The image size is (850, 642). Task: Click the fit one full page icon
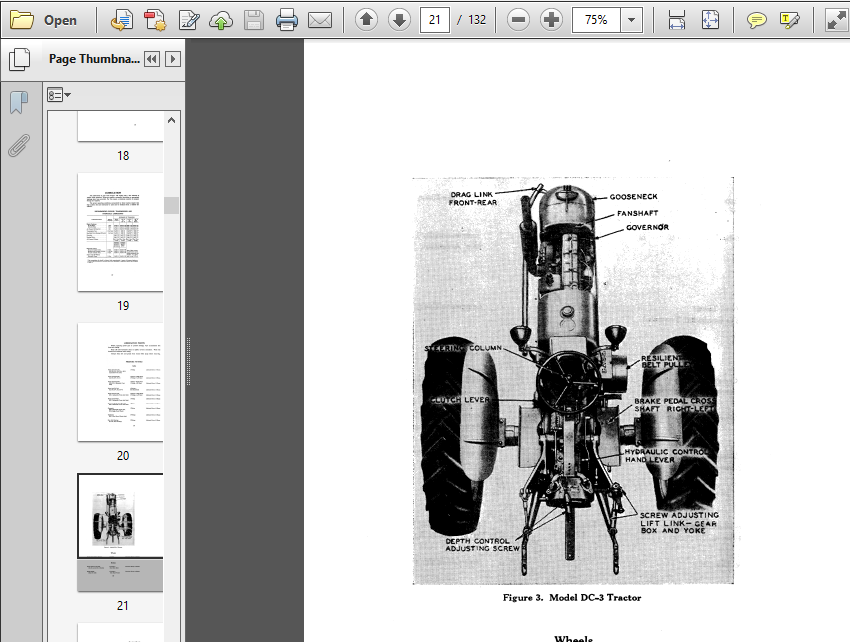tap(710, 20)
